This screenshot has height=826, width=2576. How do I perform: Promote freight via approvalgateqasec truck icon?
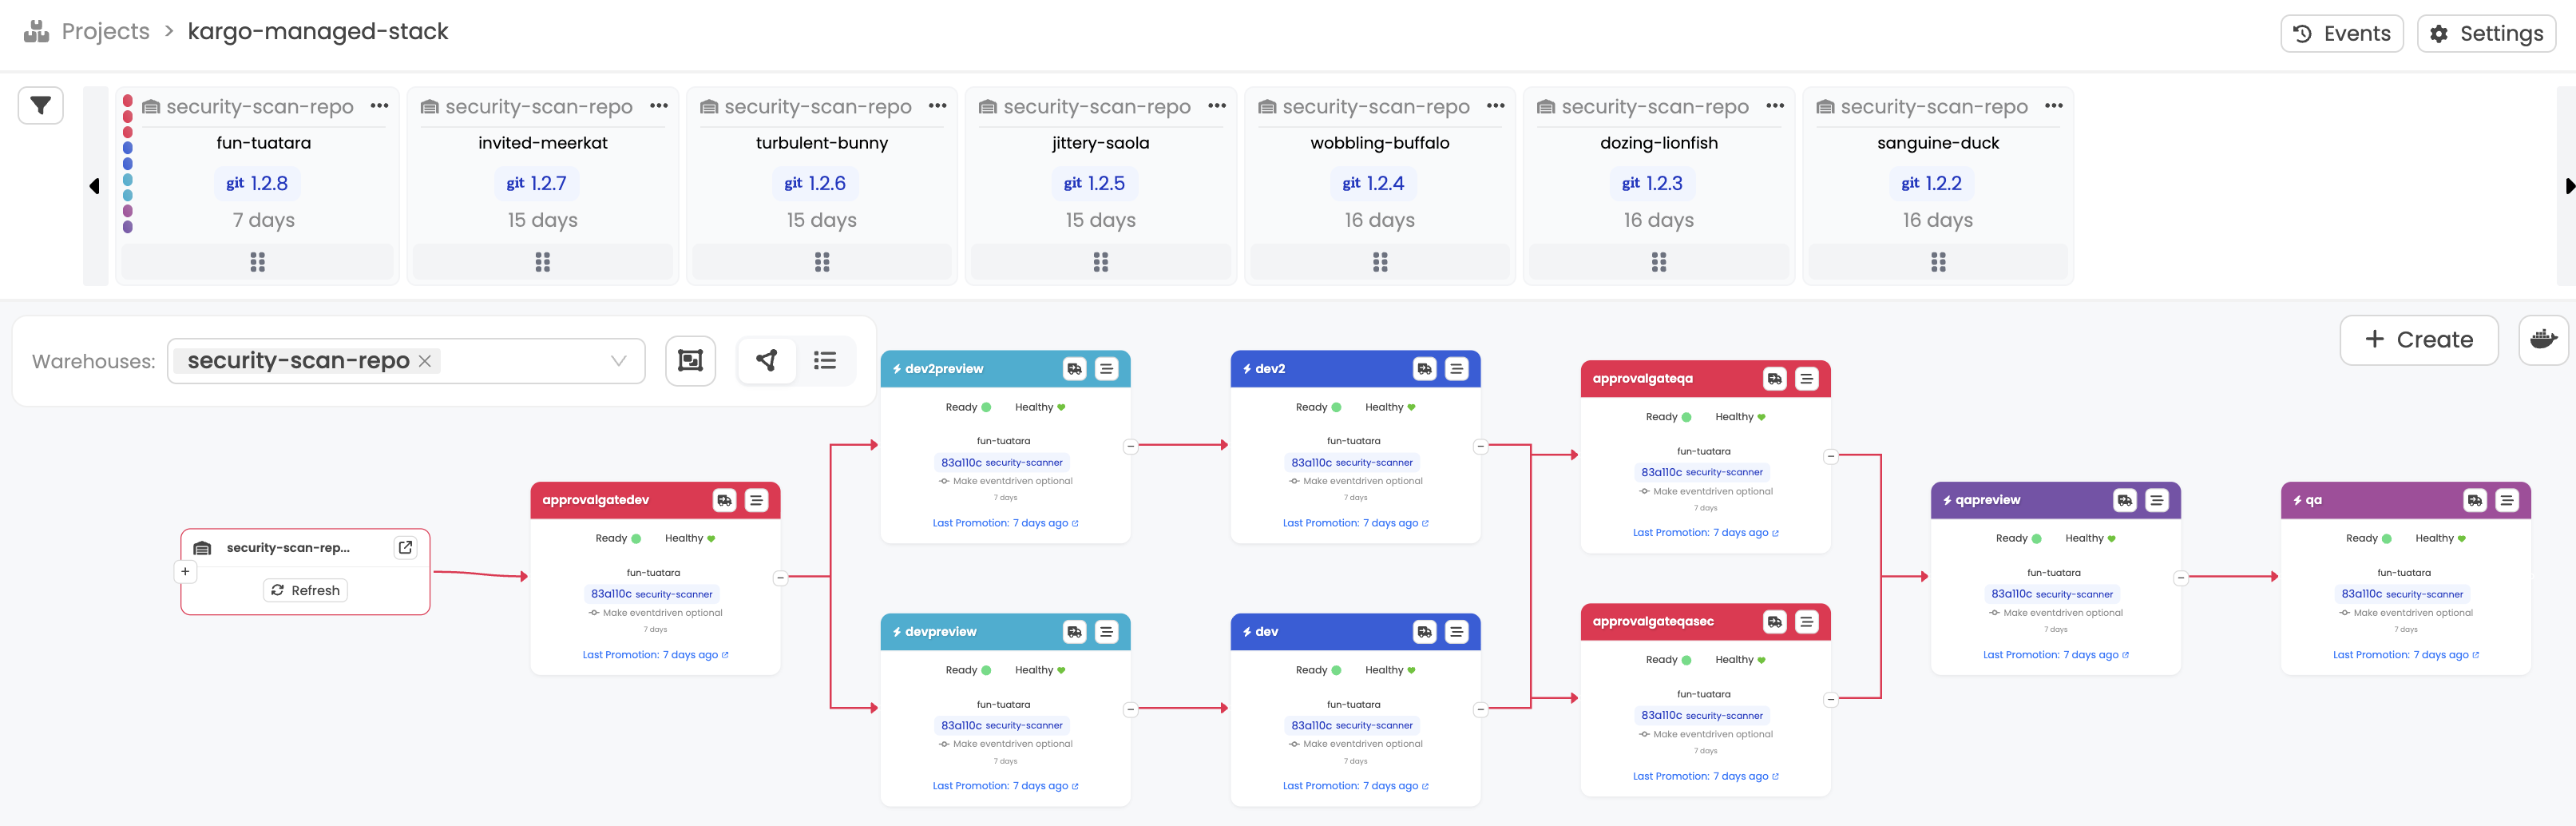(x=1774, y=622)
